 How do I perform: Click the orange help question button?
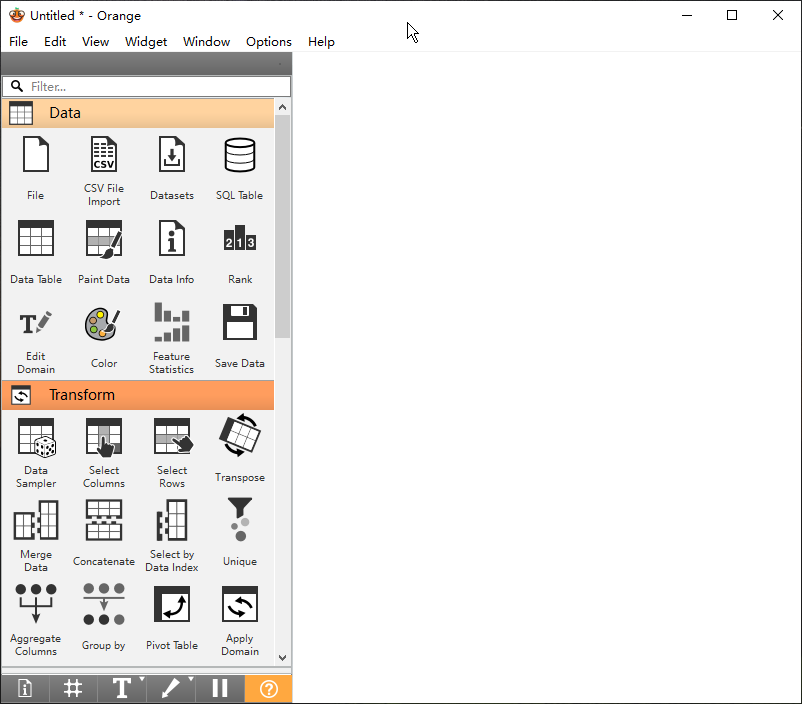269,689
